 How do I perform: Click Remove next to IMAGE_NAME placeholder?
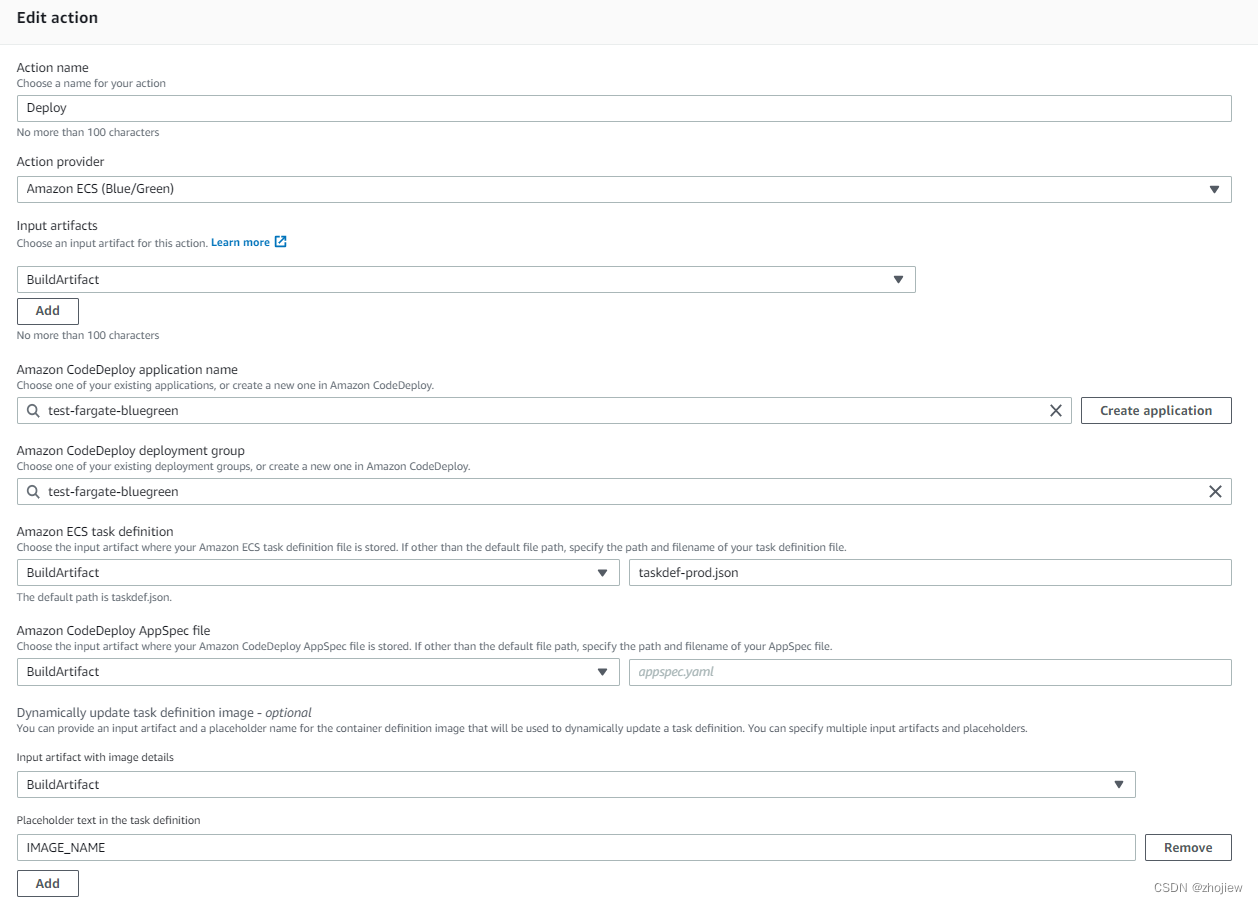(1188, 848)
